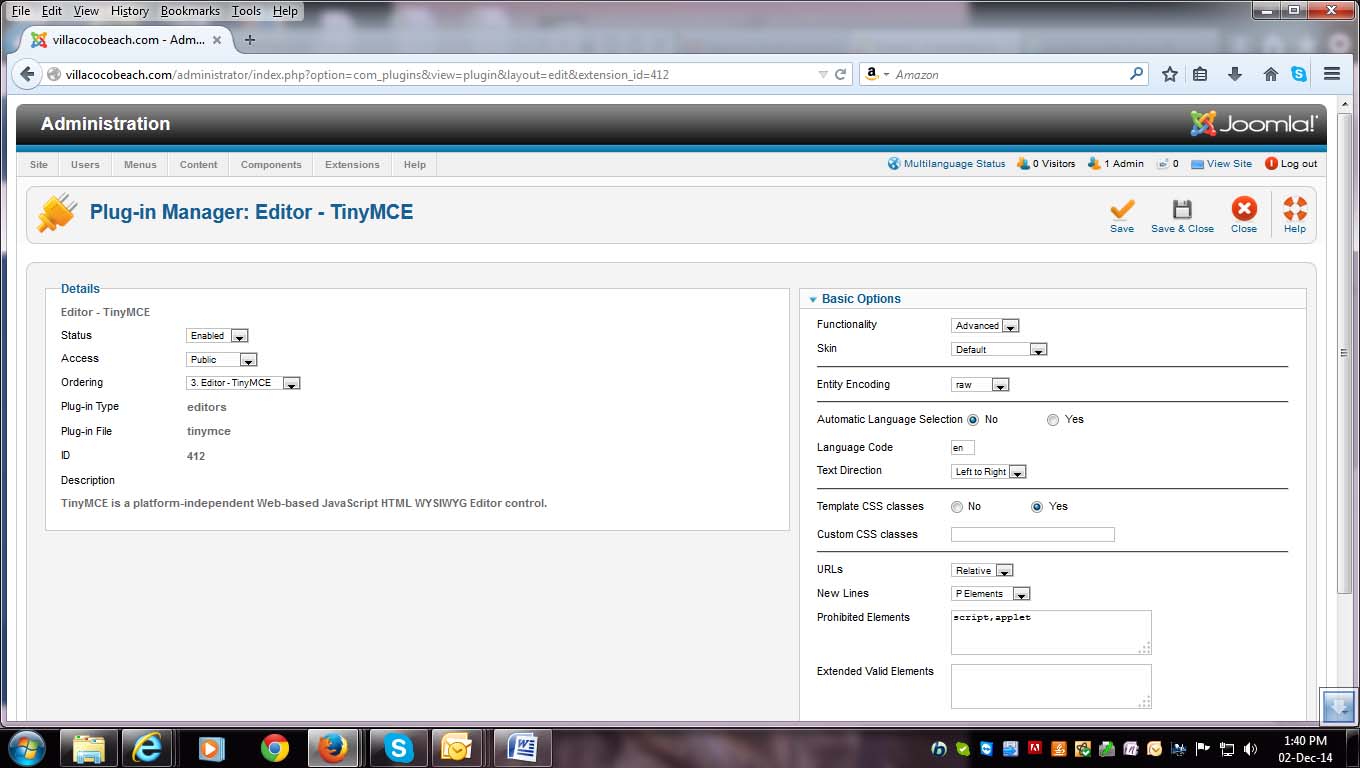Image resolution: width=1360 pixels, height=768 pixels.
Task: Open the Help lifebuoy icon
Action: (x=1295, y=208)
